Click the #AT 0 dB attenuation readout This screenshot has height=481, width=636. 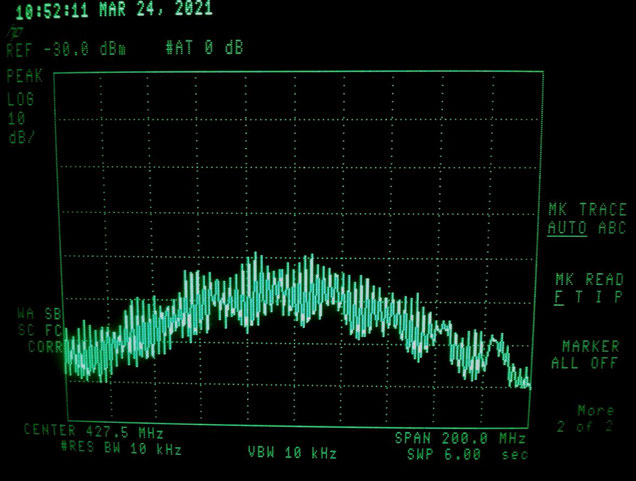tap(204, 47)
